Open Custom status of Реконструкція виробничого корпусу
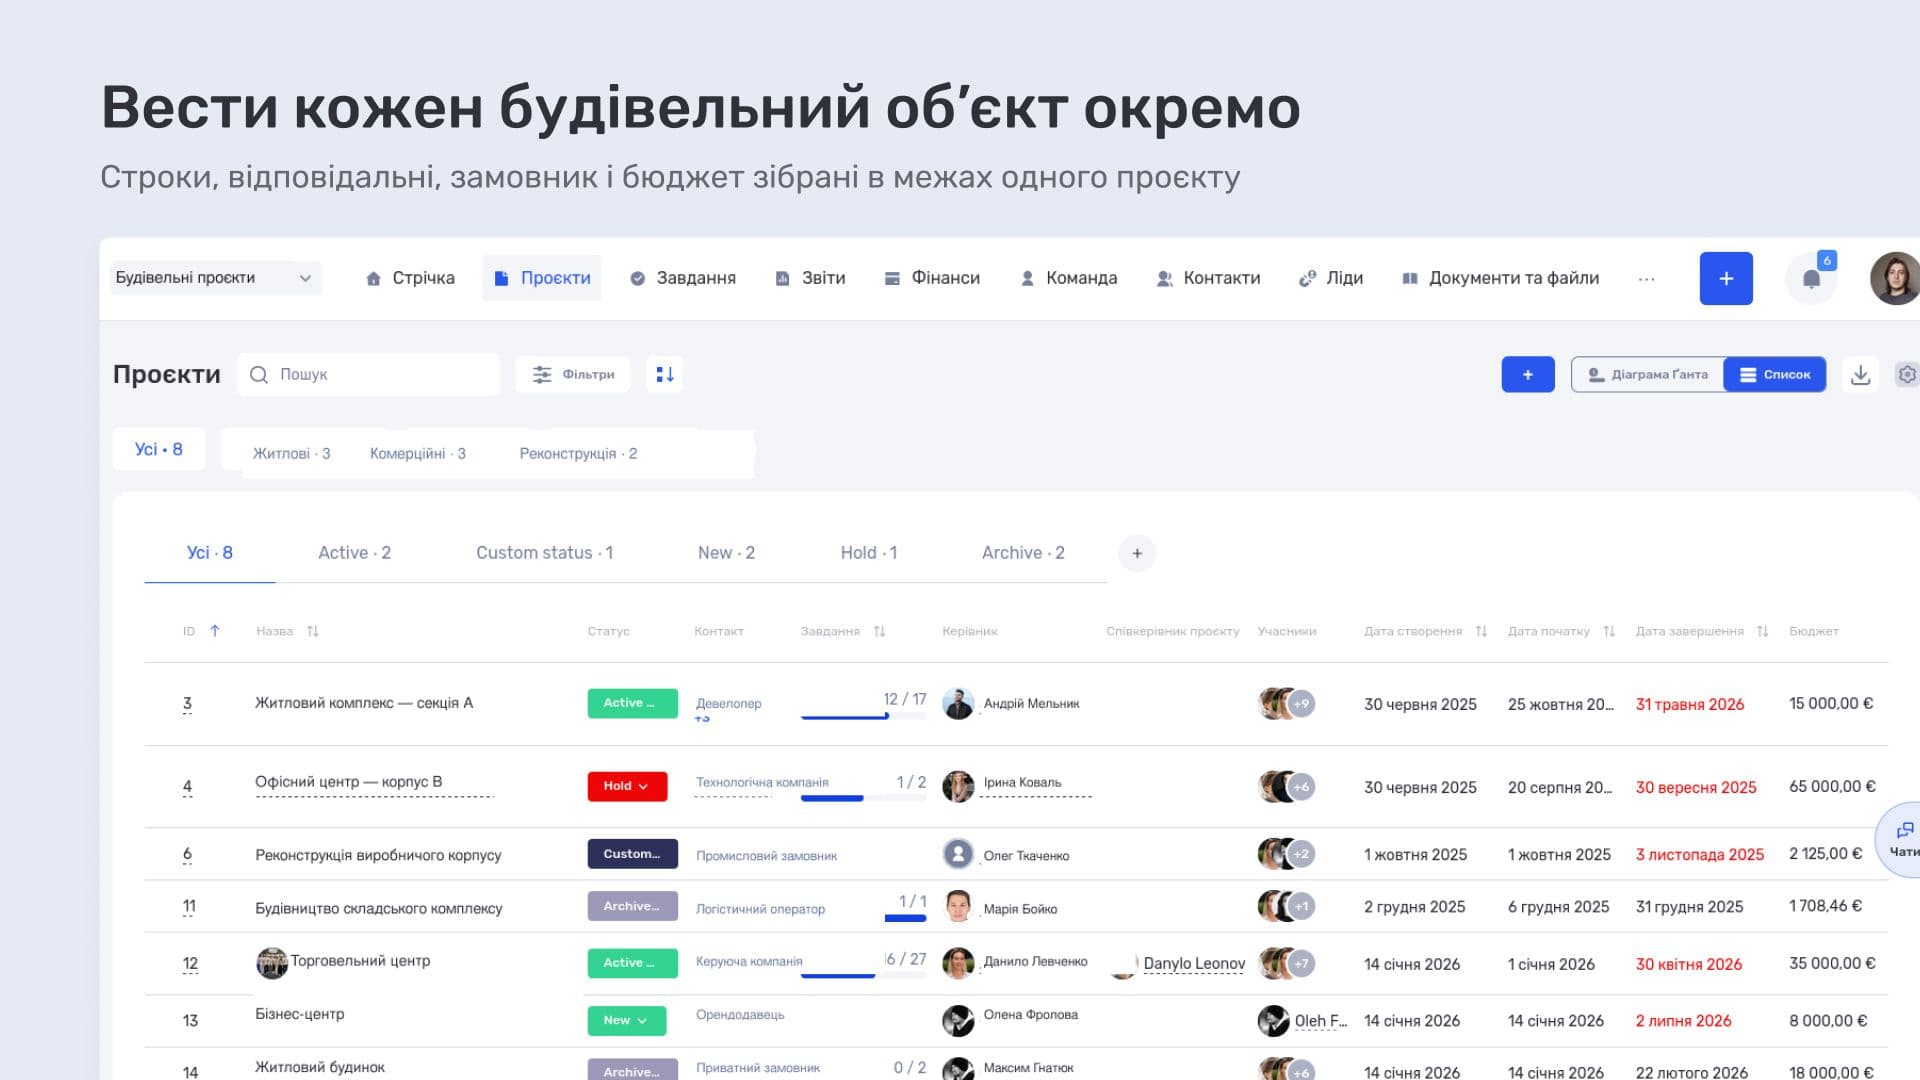 (x=632, y=854)
